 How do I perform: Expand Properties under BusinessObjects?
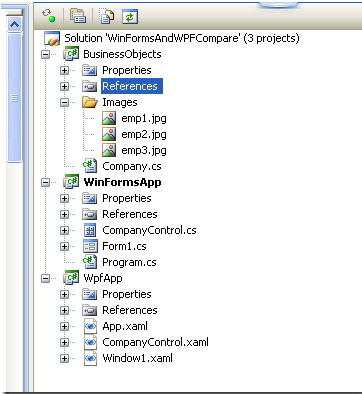coord(64,70)
